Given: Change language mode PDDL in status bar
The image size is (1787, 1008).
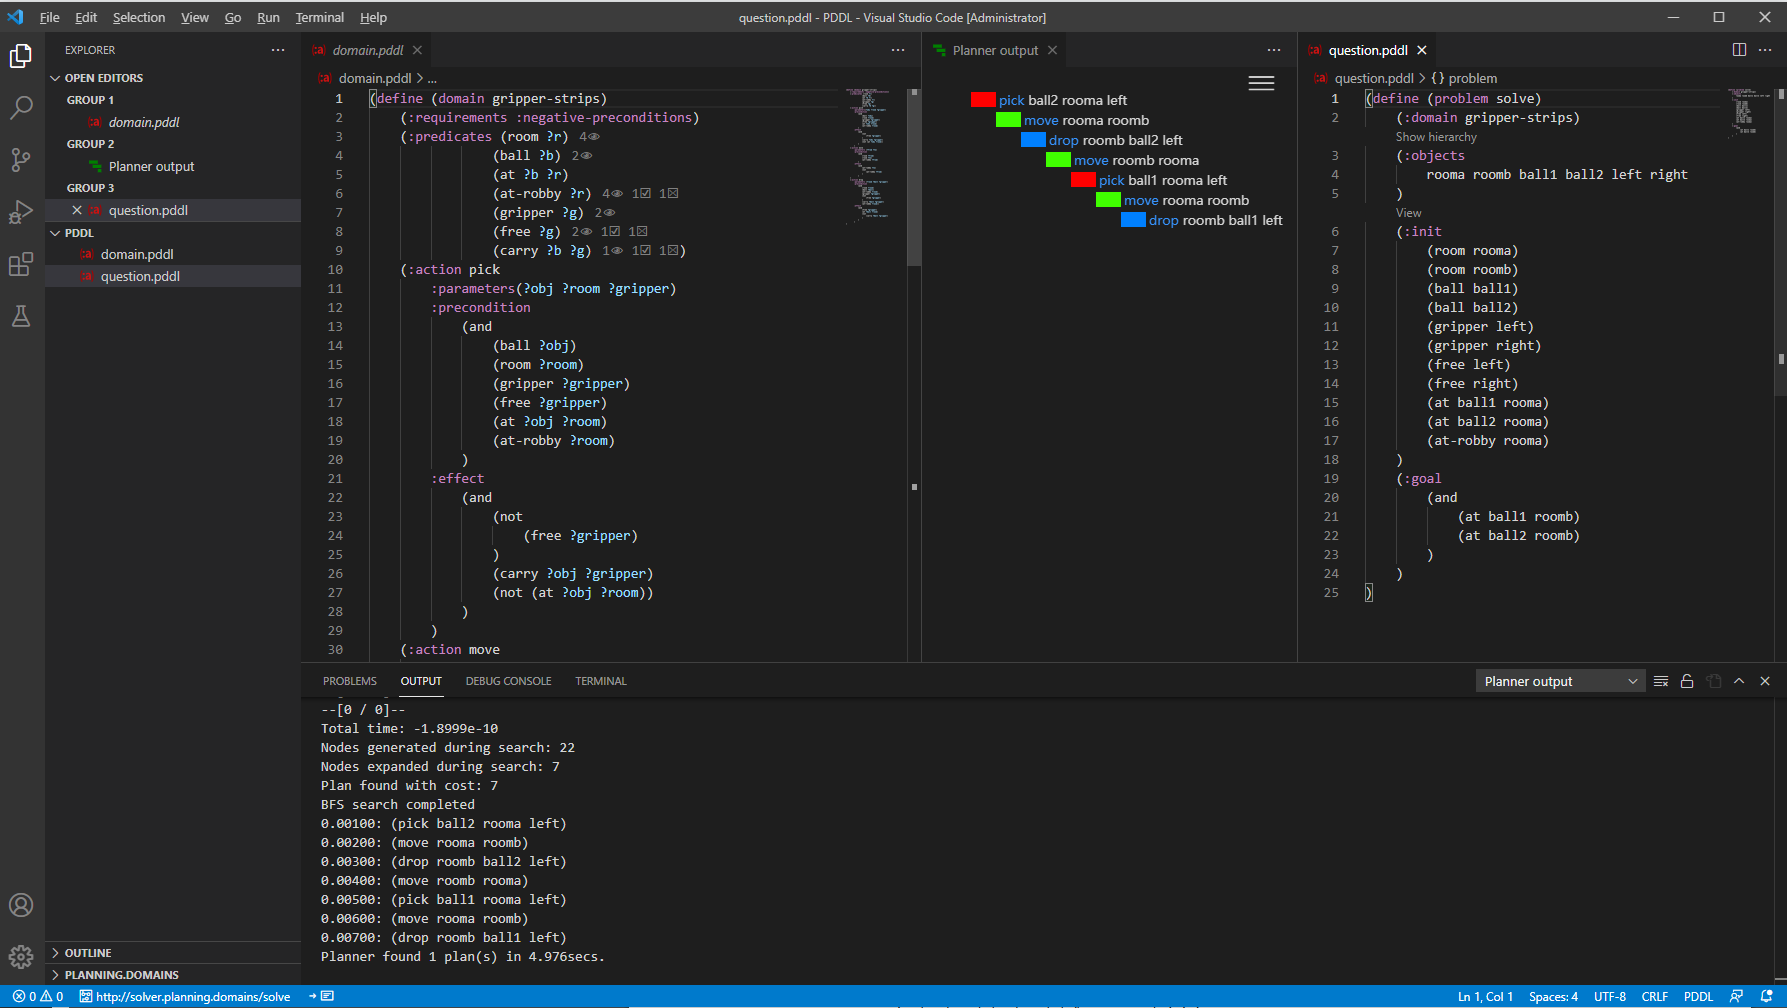Looking at the screenshot, I should point(1698,997).
